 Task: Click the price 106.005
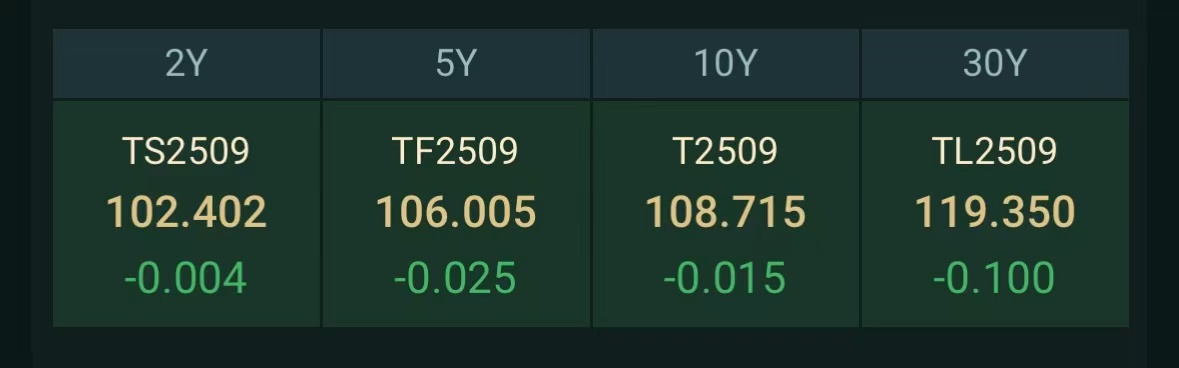coord(456,212)
